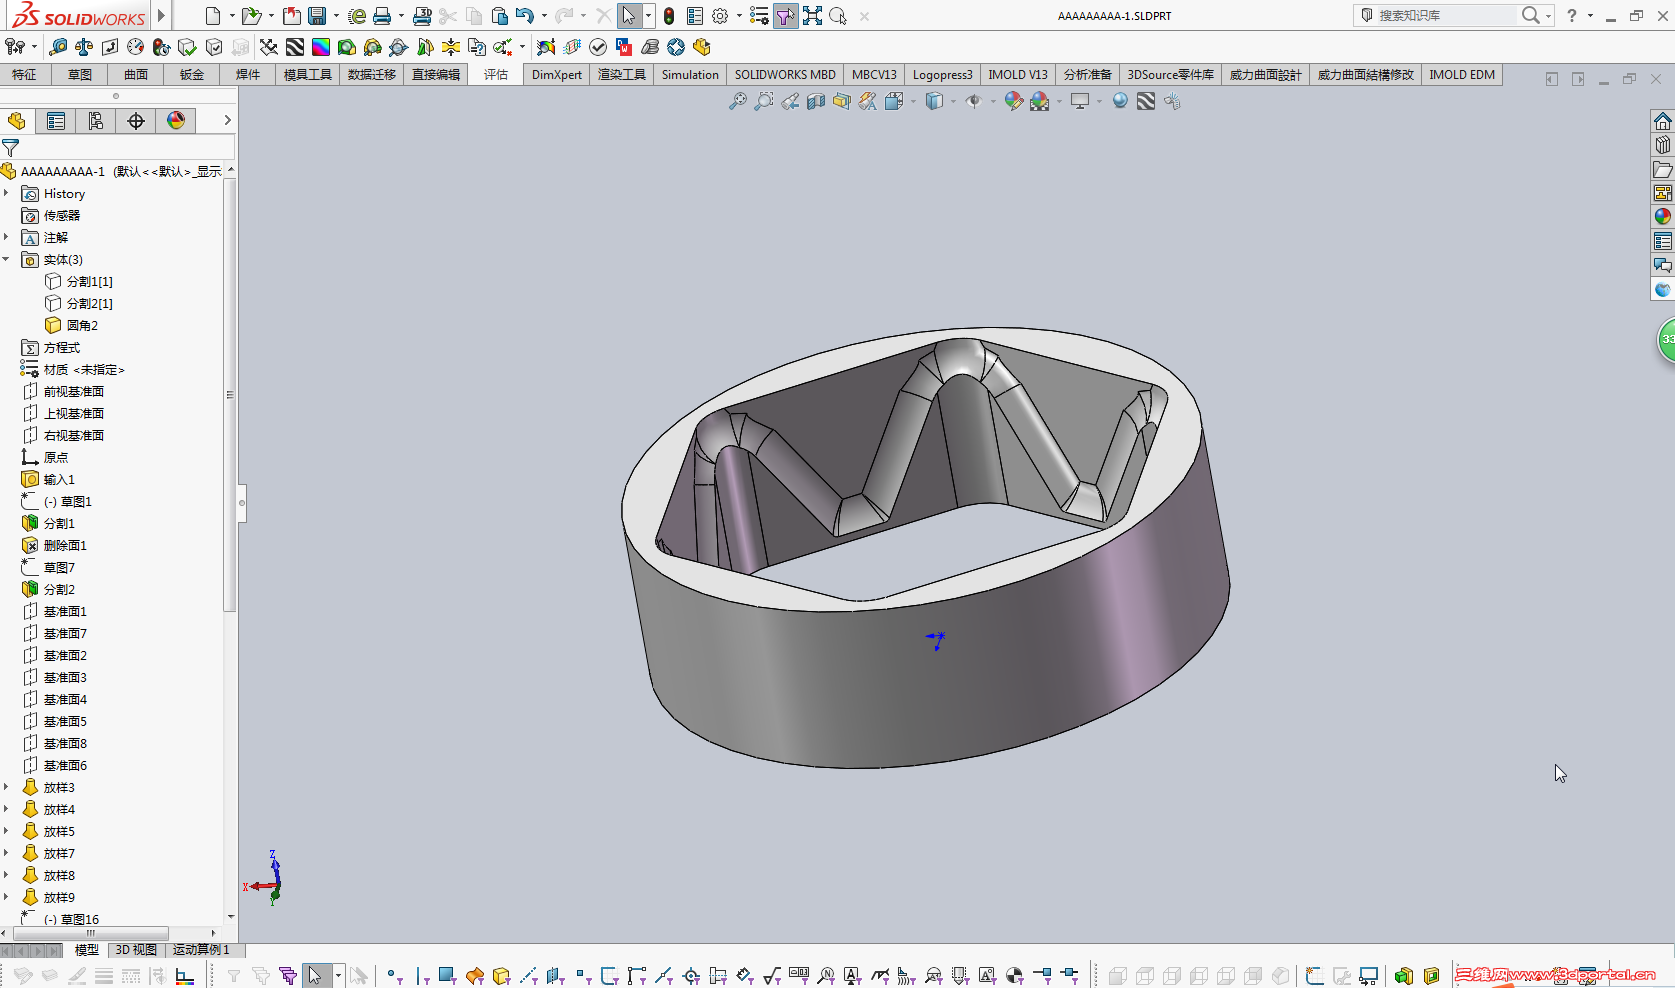Open the Section View tool

point(816,101)
